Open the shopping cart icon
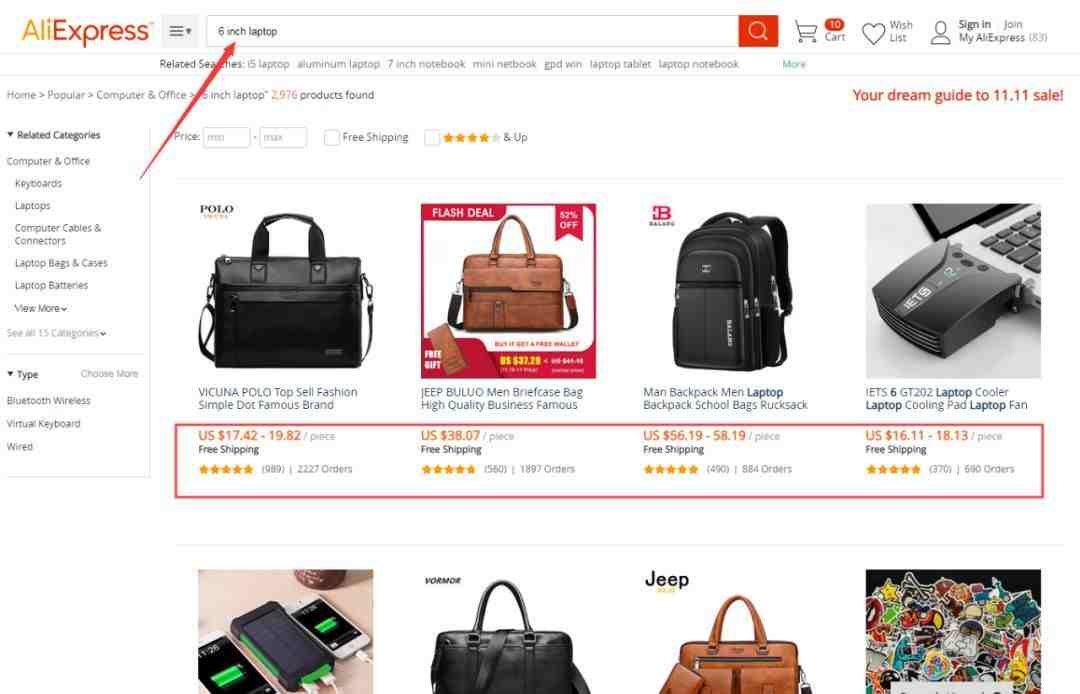Viewport: 1080px width, 694px height. [805, 32]
